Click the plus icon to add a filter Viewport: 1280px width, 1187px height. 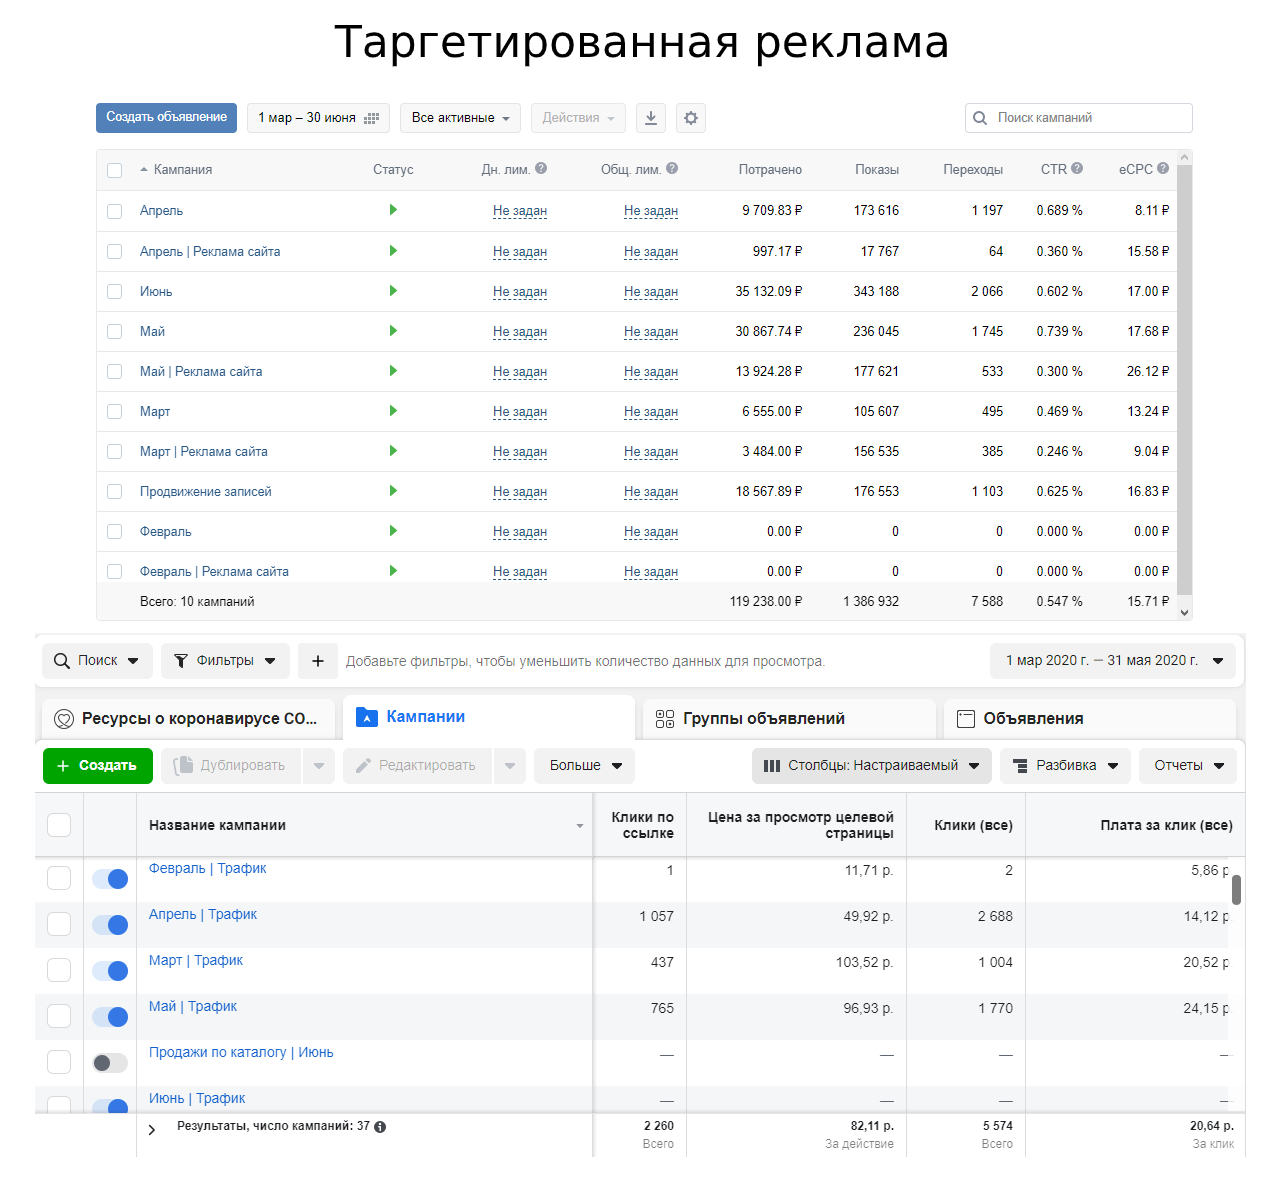pos(318,661)
